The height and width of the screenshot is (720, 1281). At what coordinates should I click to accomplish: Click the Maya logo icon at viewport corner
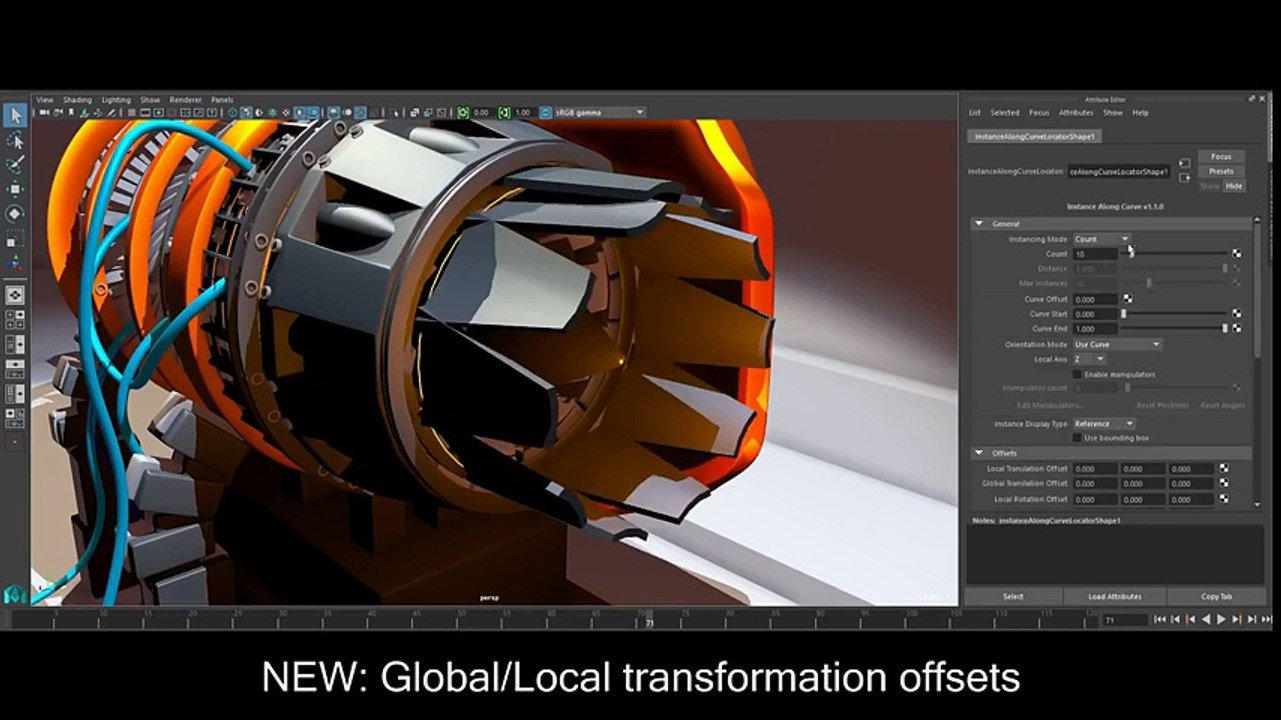tap(14, 593)
